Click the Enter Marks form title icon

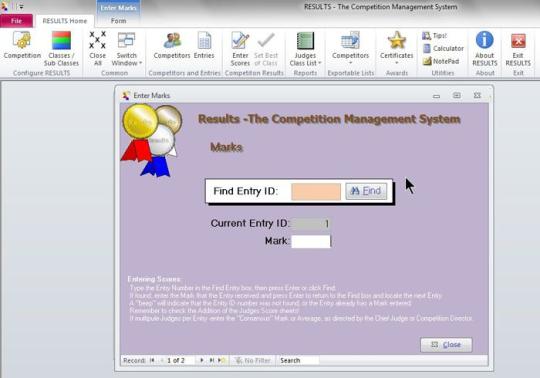pos(126,95)
